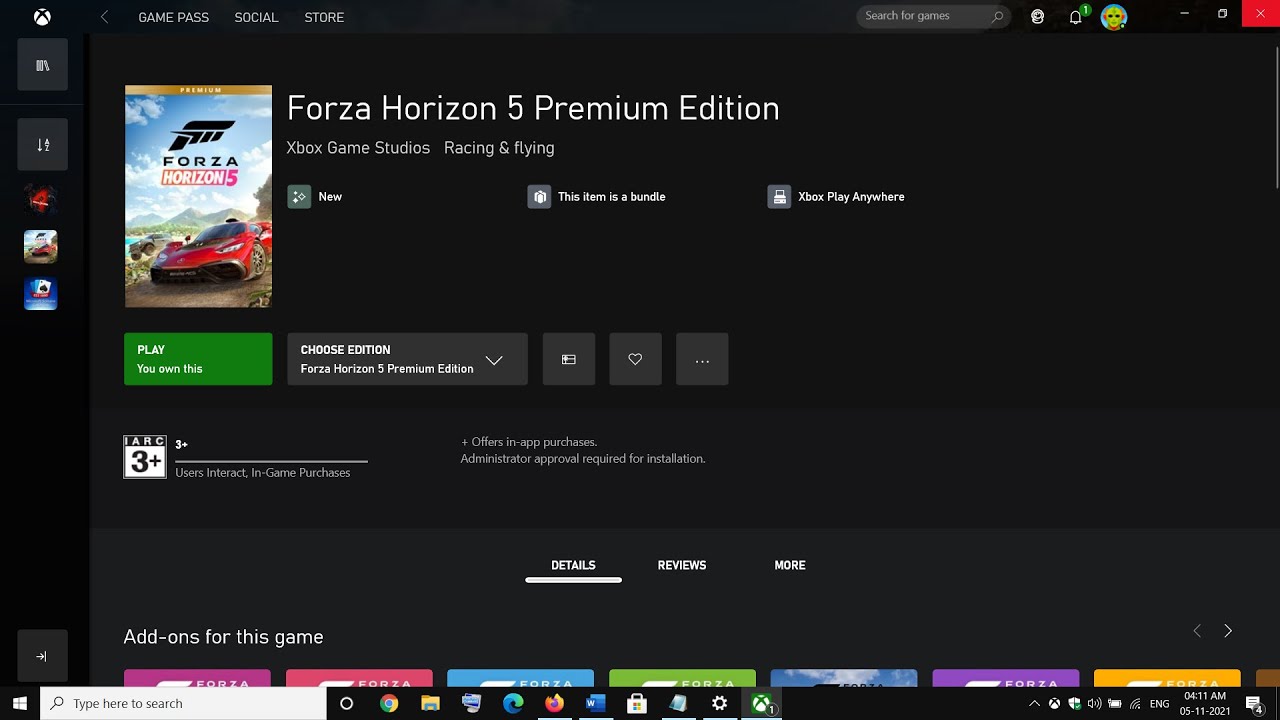This screenshot has width=1280, height=720.
Task: Open the notifications bell
Action: (x=1075, y=17)
